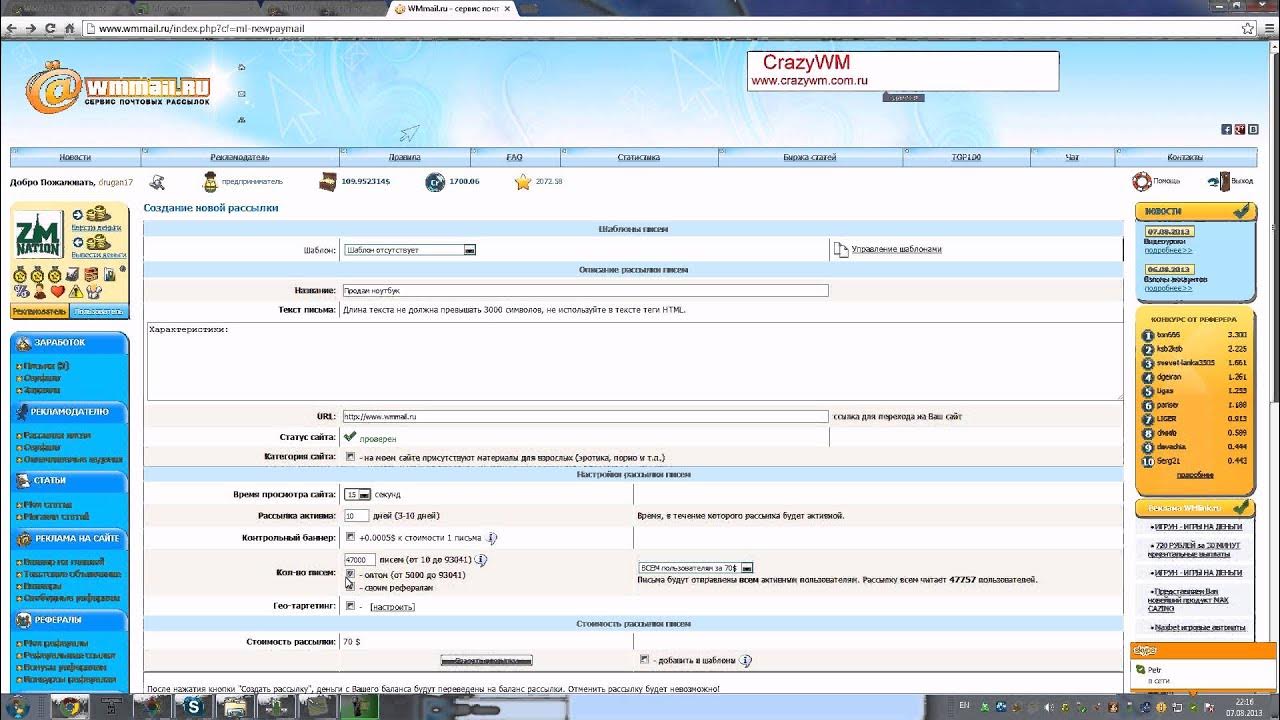Open the Рекламодатель menu item
The image size is (1280, 720).
pos(239,157)
